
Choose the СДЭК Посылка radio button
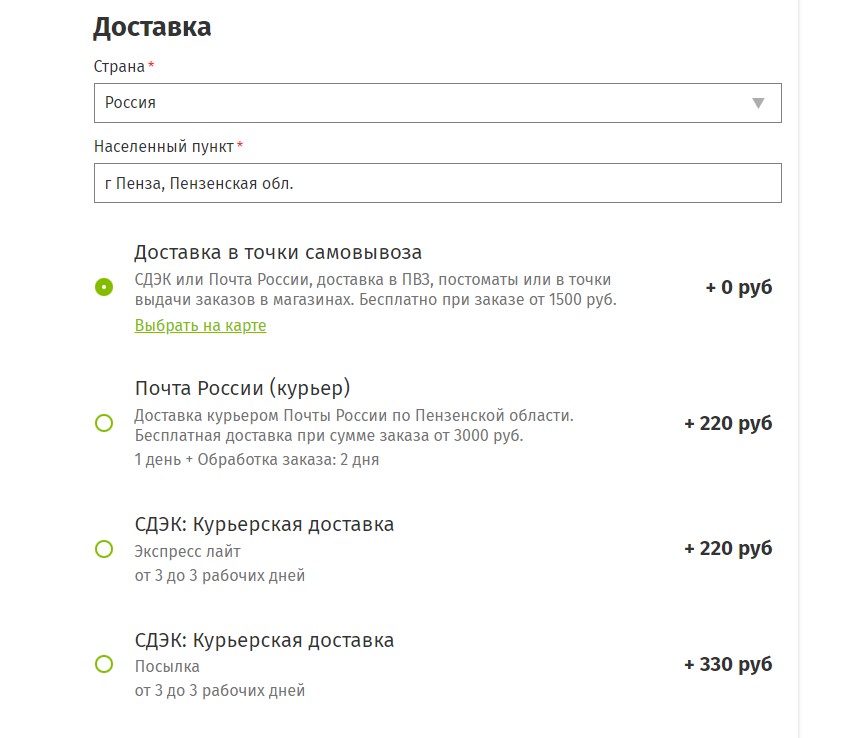(x=104, y=664)
